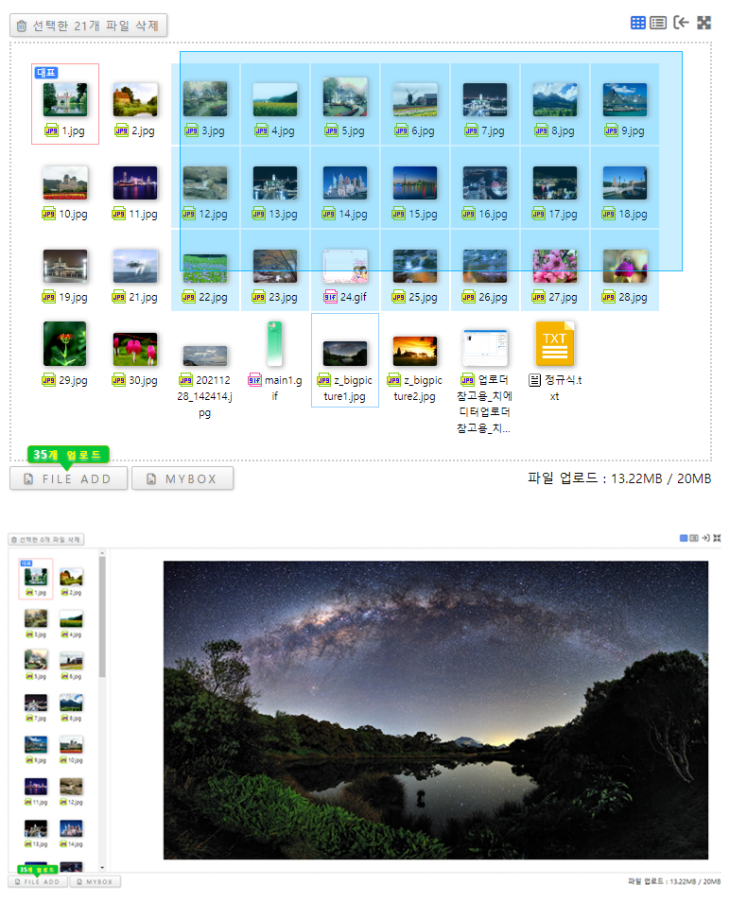This screenshot has width=730, height=903.
Task: Click the sidebar scrollbar in bottom viewer
Action: click(x=102, y=616)
